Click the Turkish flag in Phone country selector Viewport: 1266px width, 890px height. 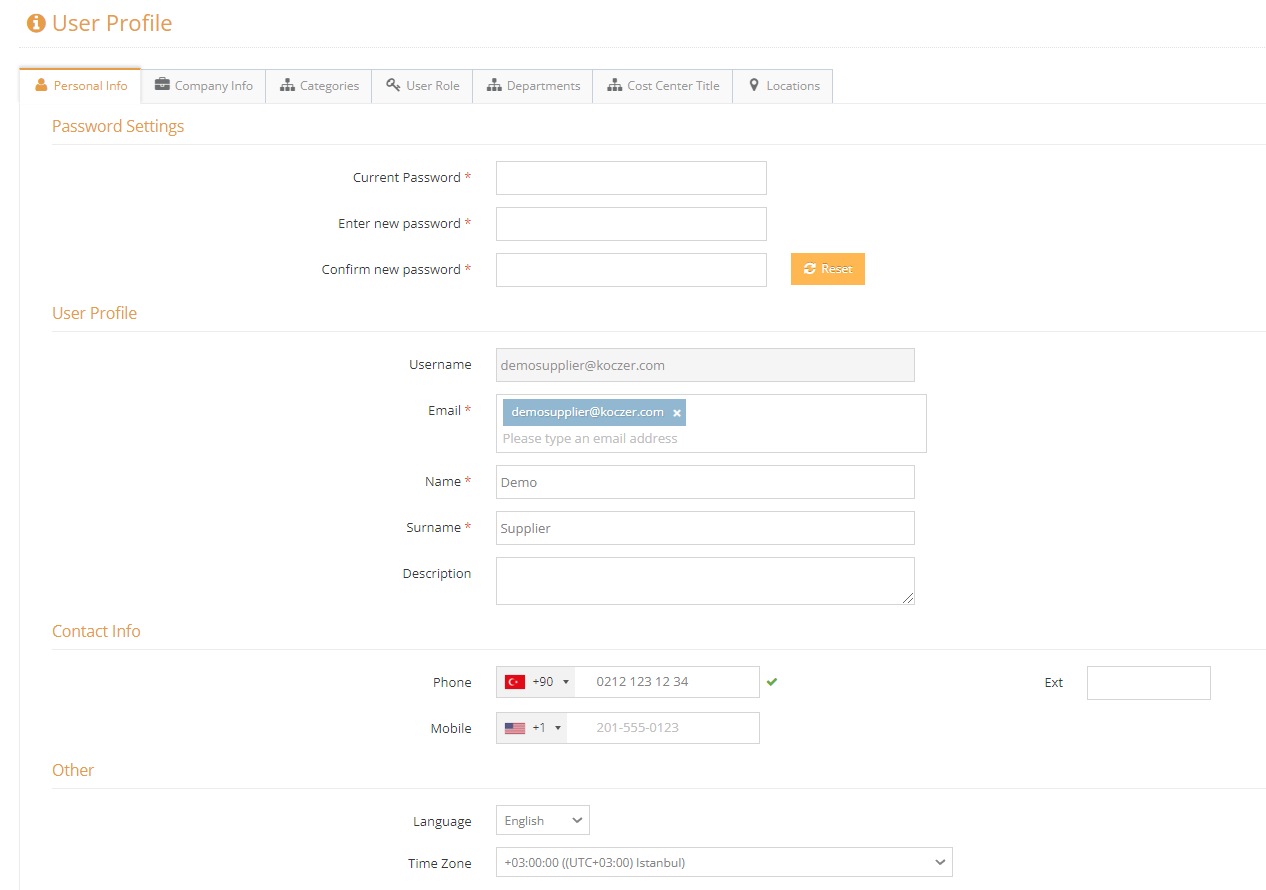pos(513,681)
